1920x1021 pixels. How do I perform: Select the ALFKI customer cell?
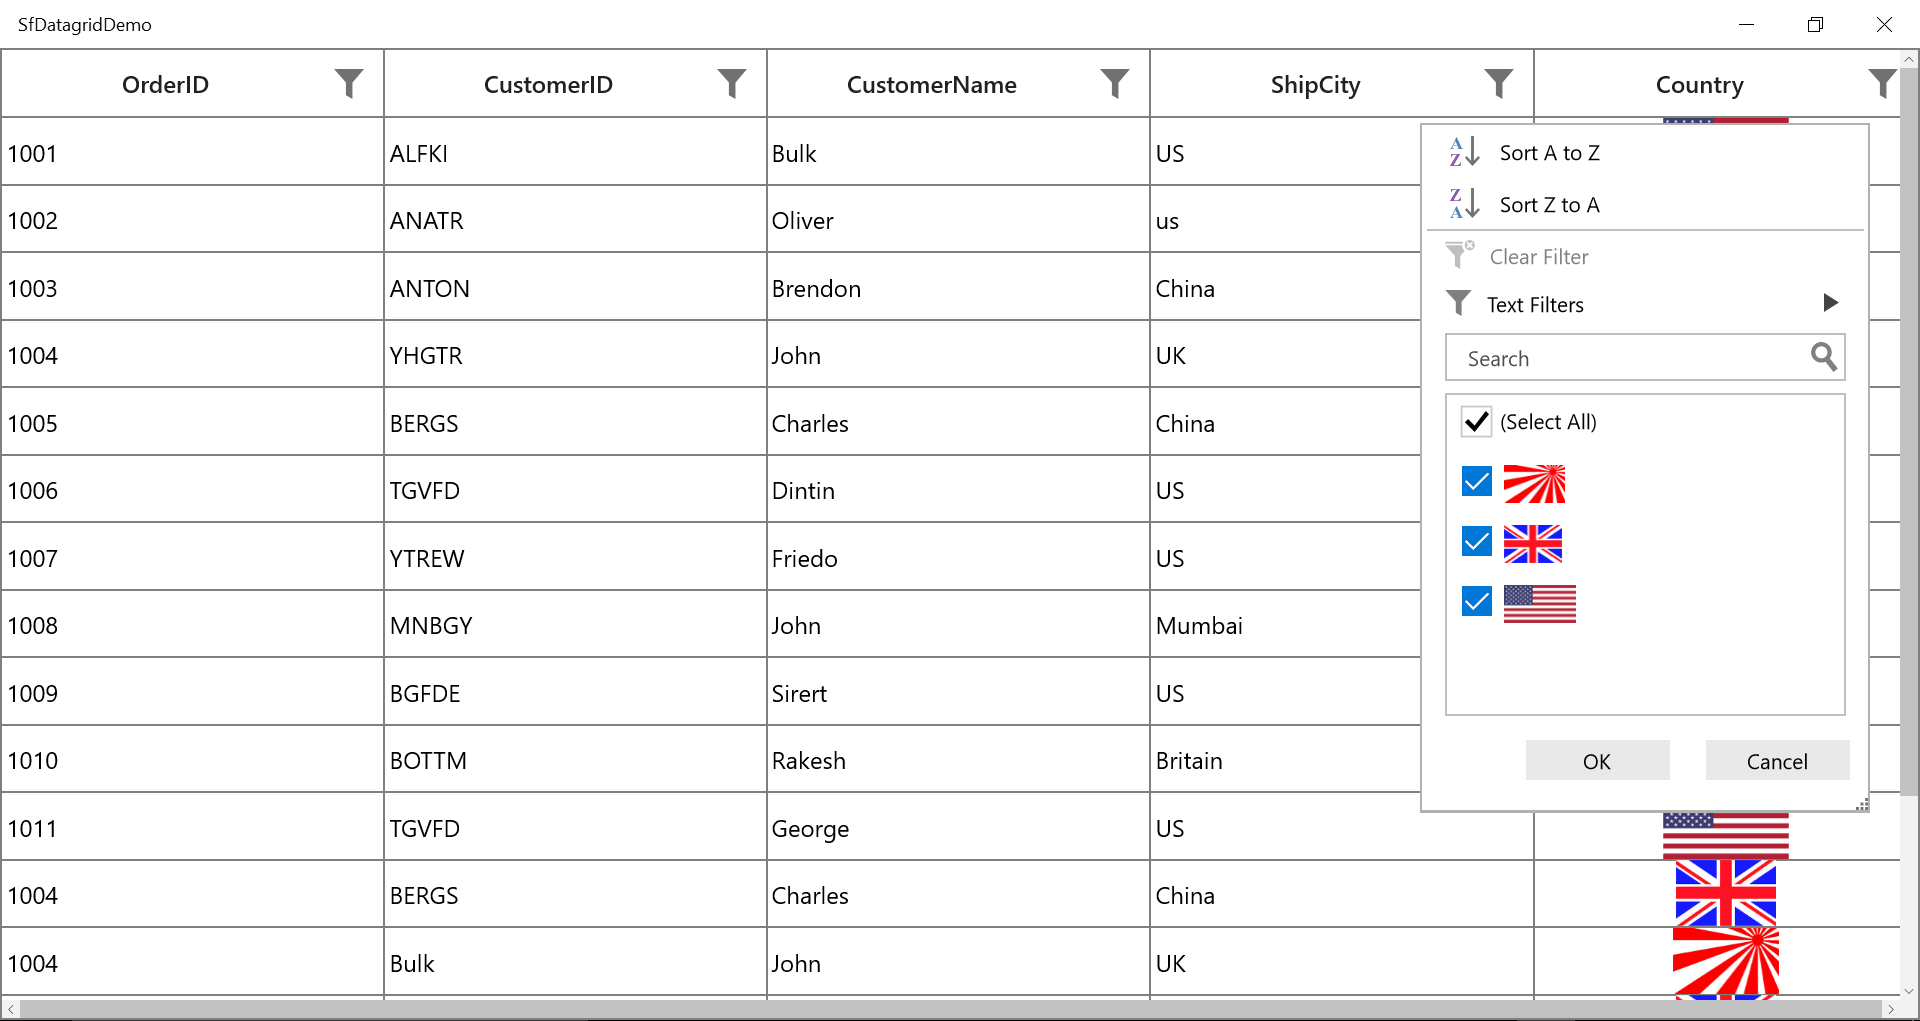click(x=575, y=152)
